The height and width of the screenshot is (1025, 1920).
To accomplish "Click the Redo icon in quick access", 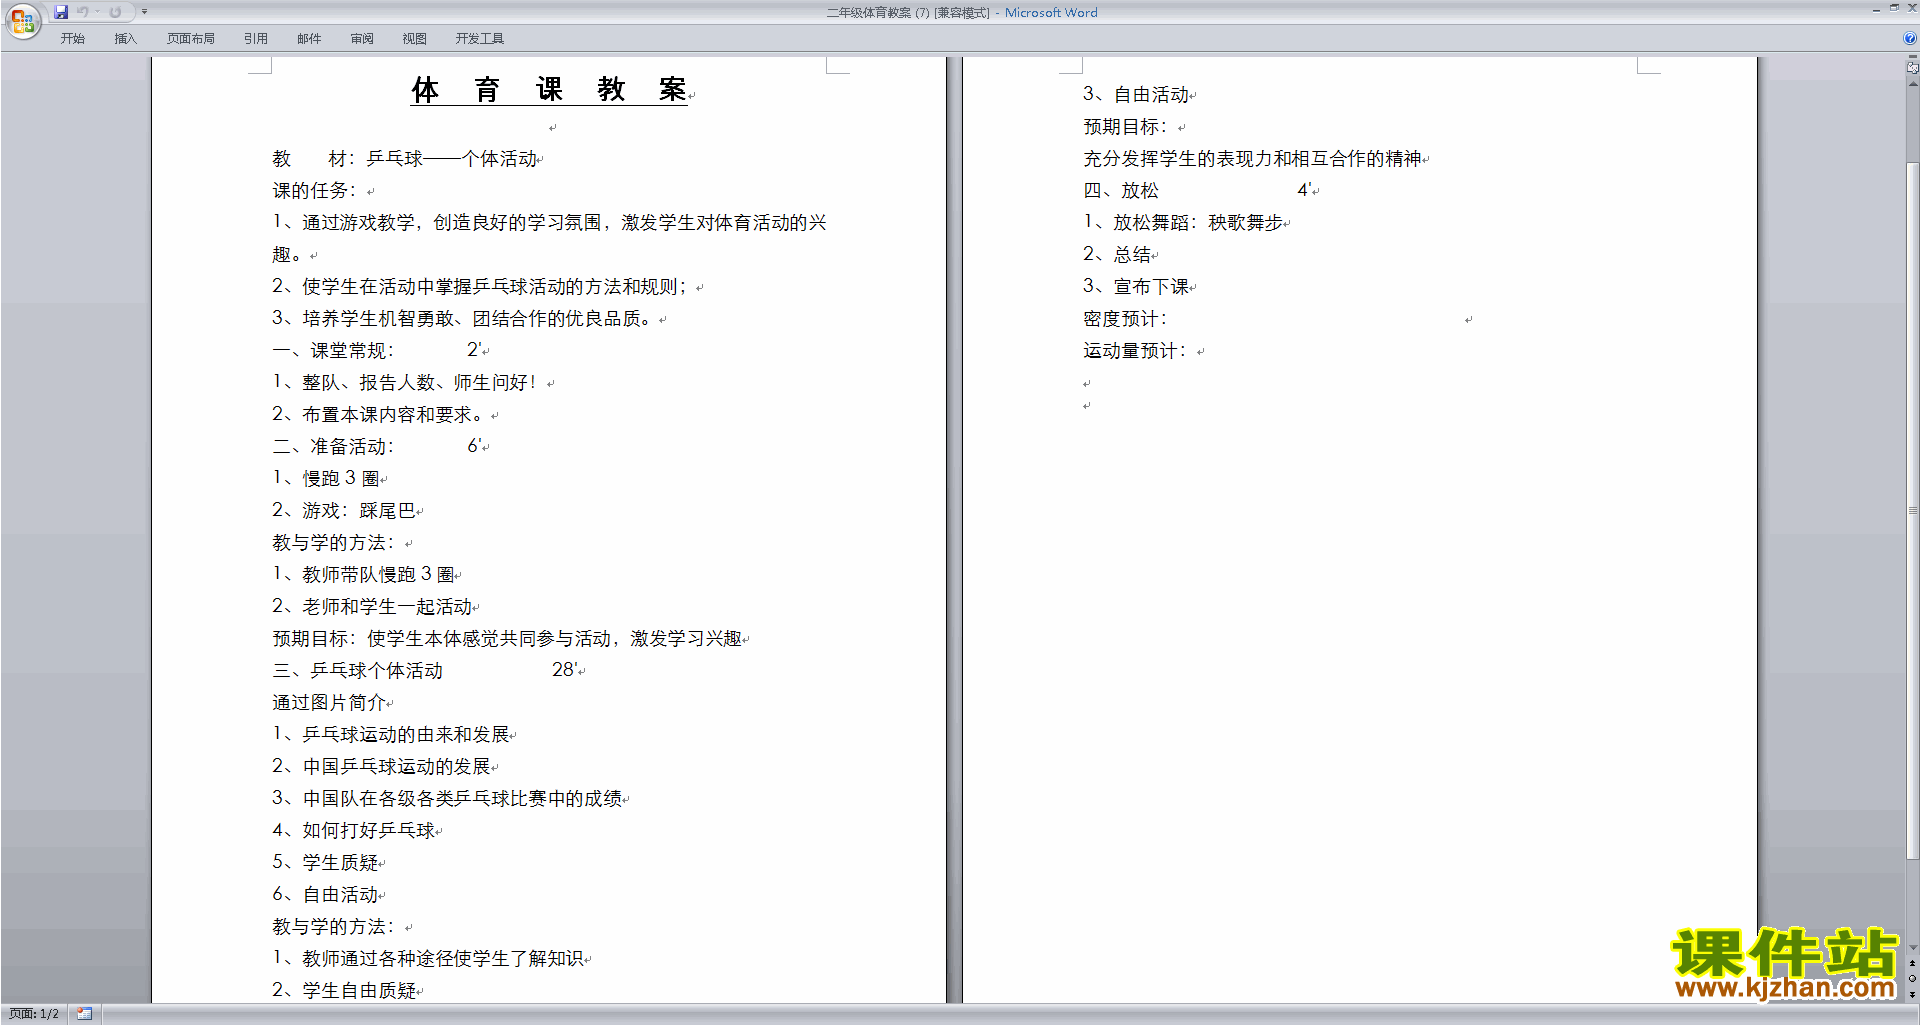I will pos(115,12).
